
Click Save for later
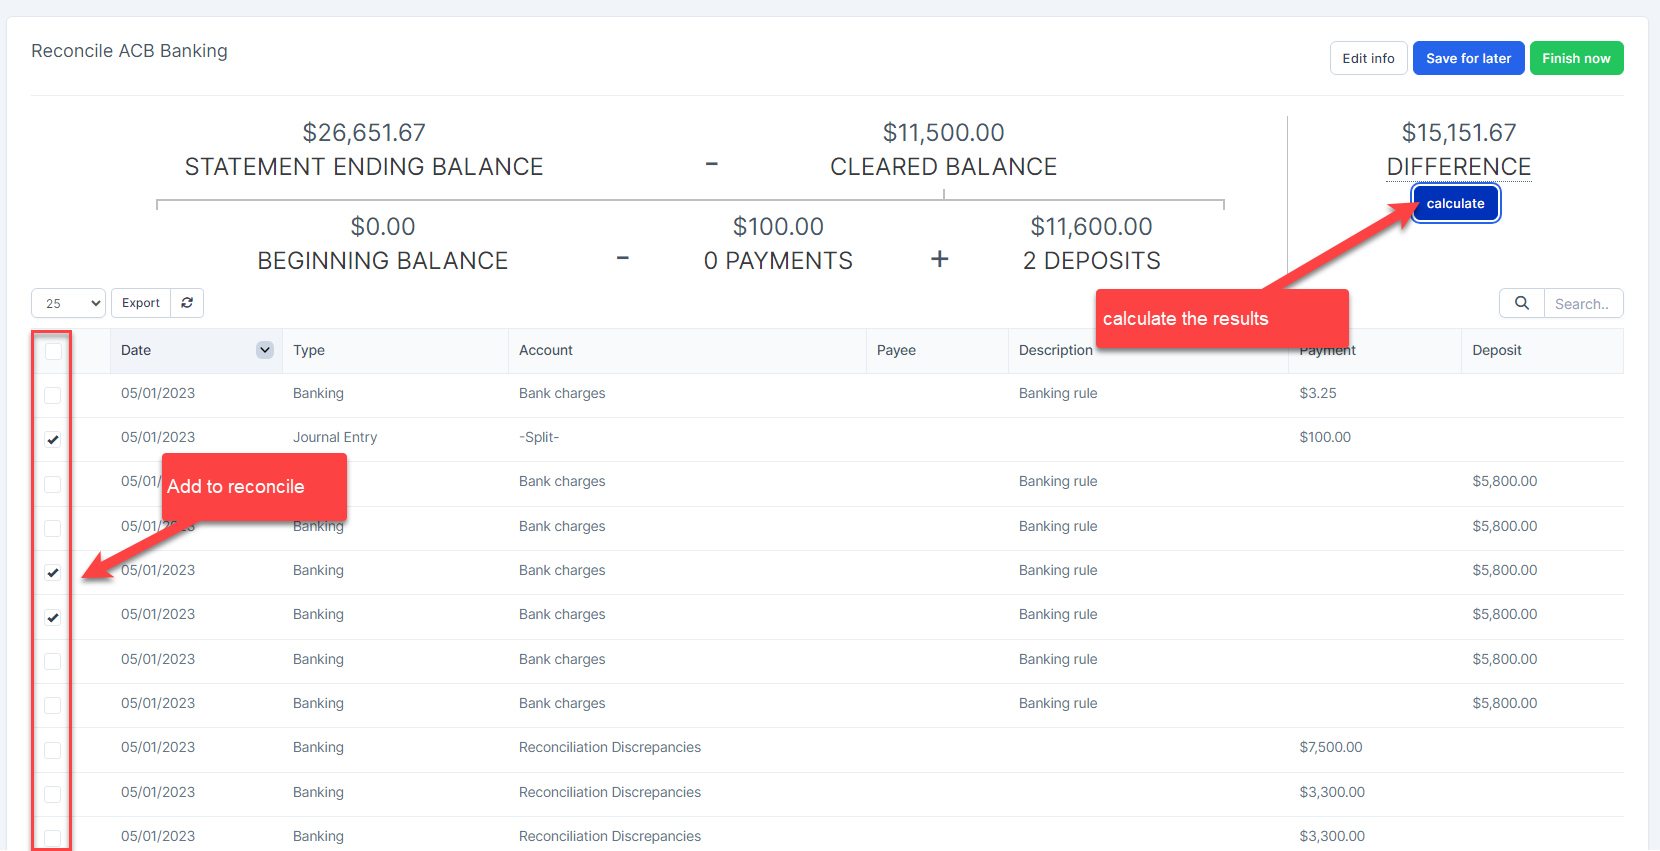click(x=1468, y=58)
